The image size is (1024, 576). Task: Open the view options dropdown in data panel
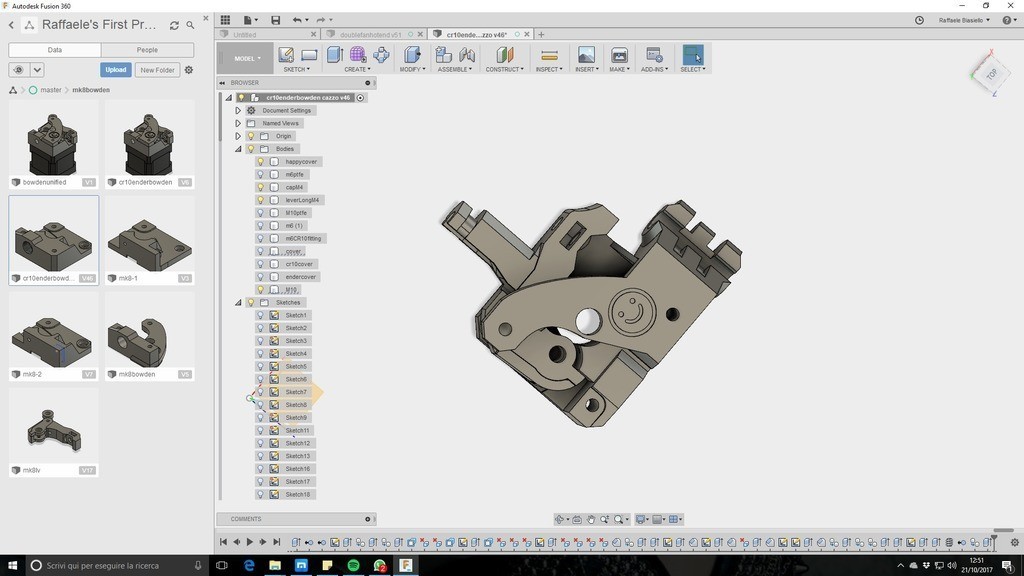click(x=37, y=70)
